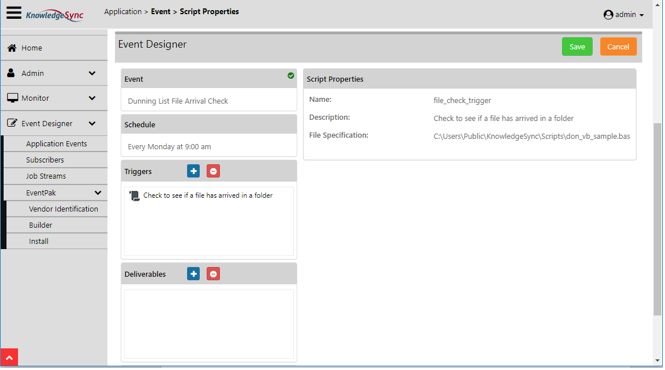This screenshot has height=370, width=665.
Task: Click Event breadcrumb link
Action: coord(160,11)
